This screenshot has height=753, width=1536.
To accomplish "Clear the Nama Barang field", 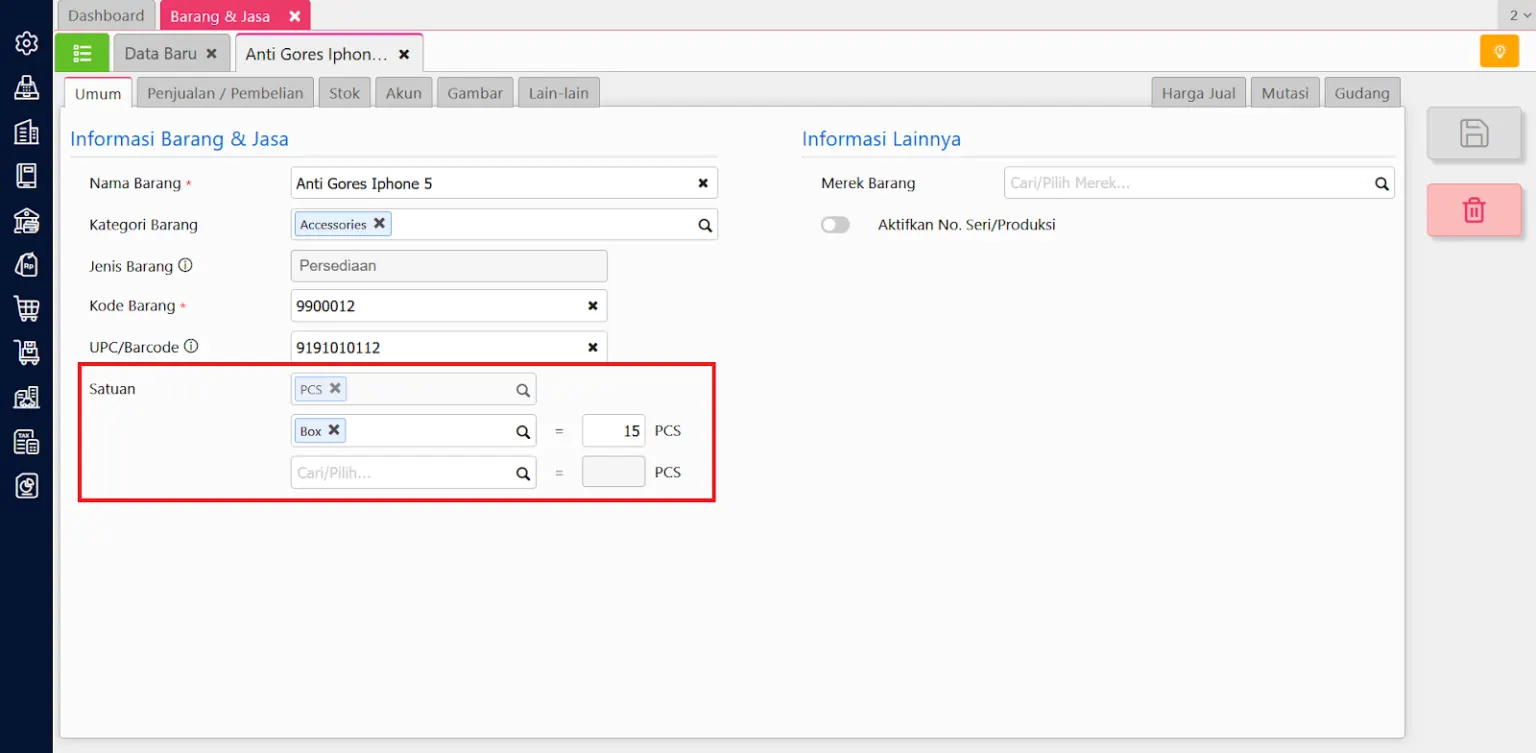I will [703, 183].
